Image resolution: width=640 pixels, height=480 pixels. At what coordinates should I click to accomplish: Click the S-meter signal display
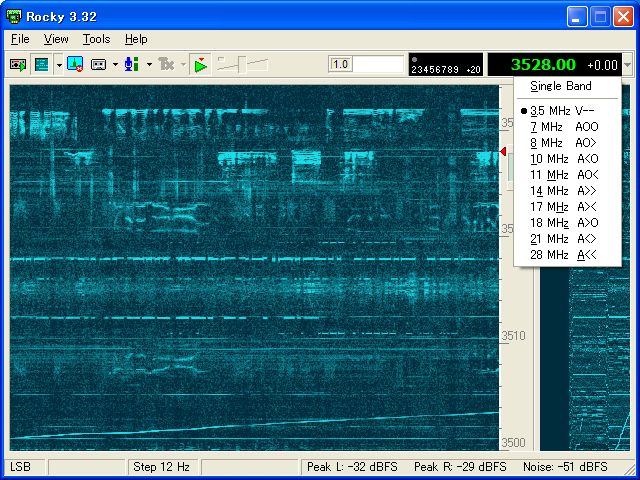[446, 64]
